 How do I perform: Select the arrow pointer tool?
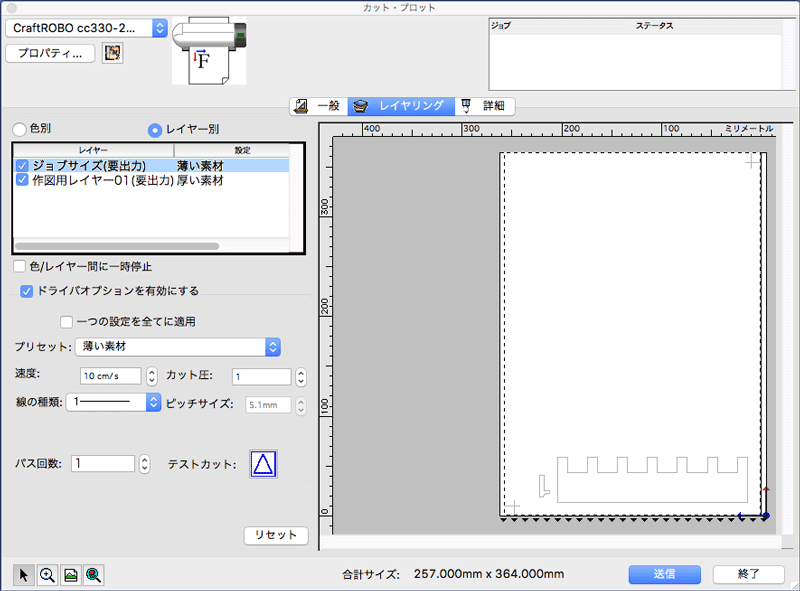(x=23, y=575)
